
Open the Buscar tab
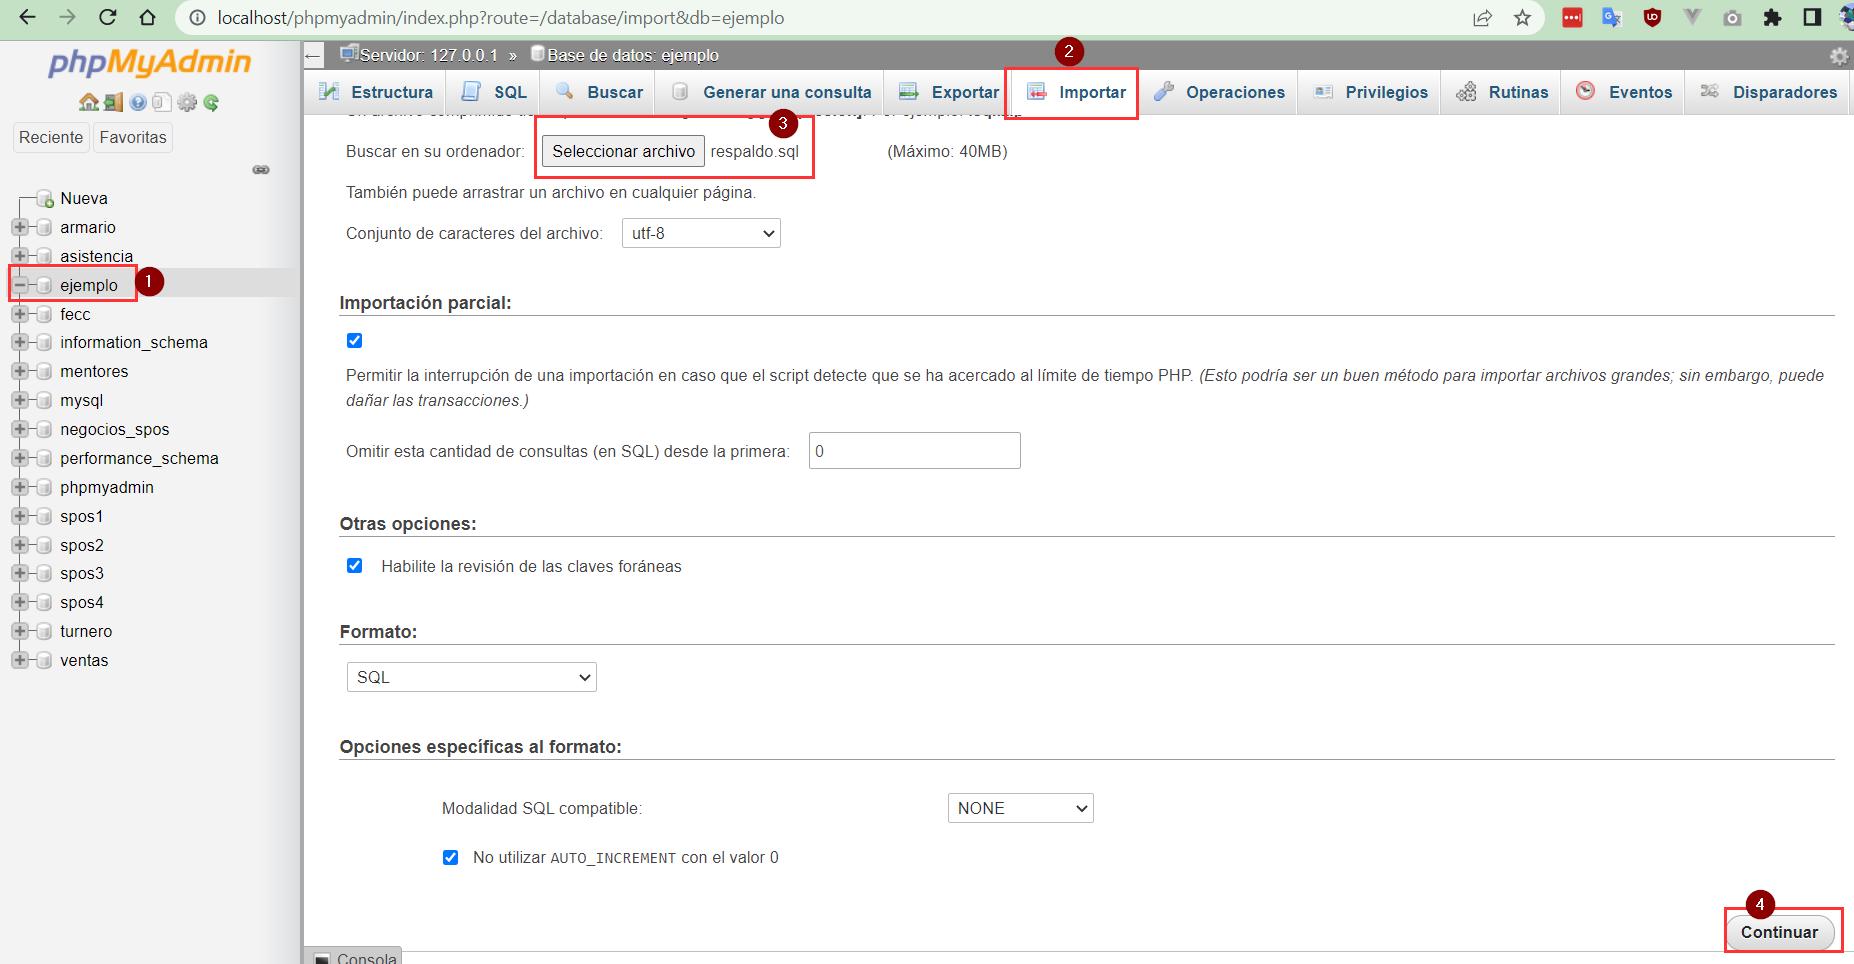pyautogui.click(x=598, y=92)
